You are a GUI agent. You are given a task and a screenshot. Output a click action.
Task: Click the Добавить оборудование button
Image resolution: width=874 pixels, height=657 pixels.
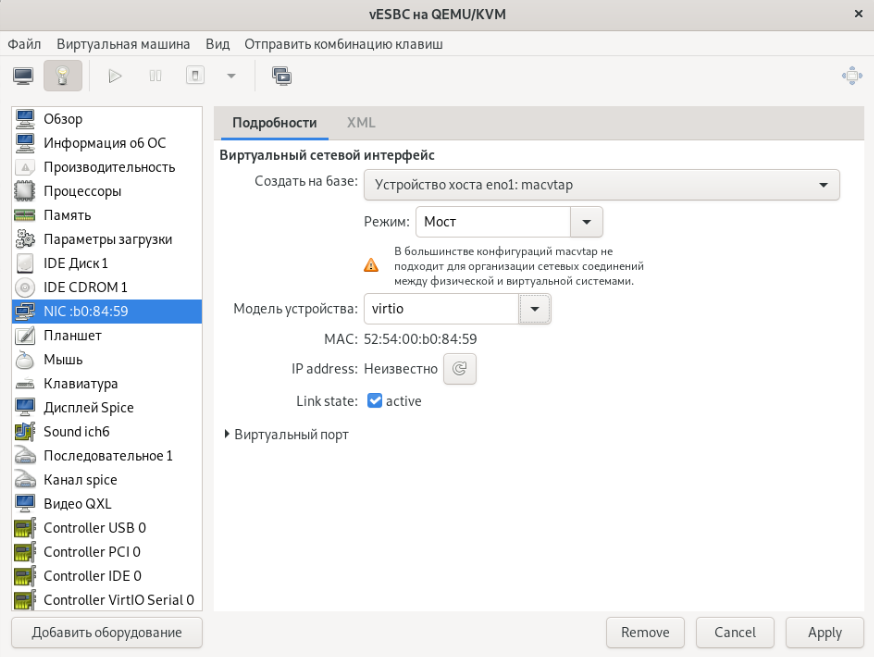click(x=107, y=632)
